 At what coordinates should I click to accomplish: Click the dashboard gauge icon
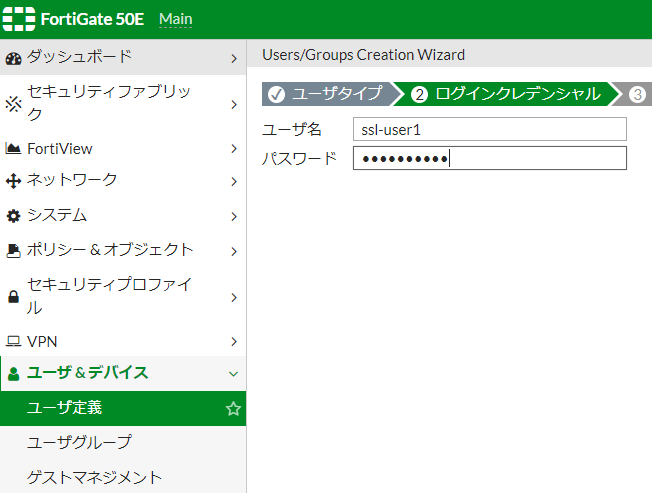coord(13,59)
